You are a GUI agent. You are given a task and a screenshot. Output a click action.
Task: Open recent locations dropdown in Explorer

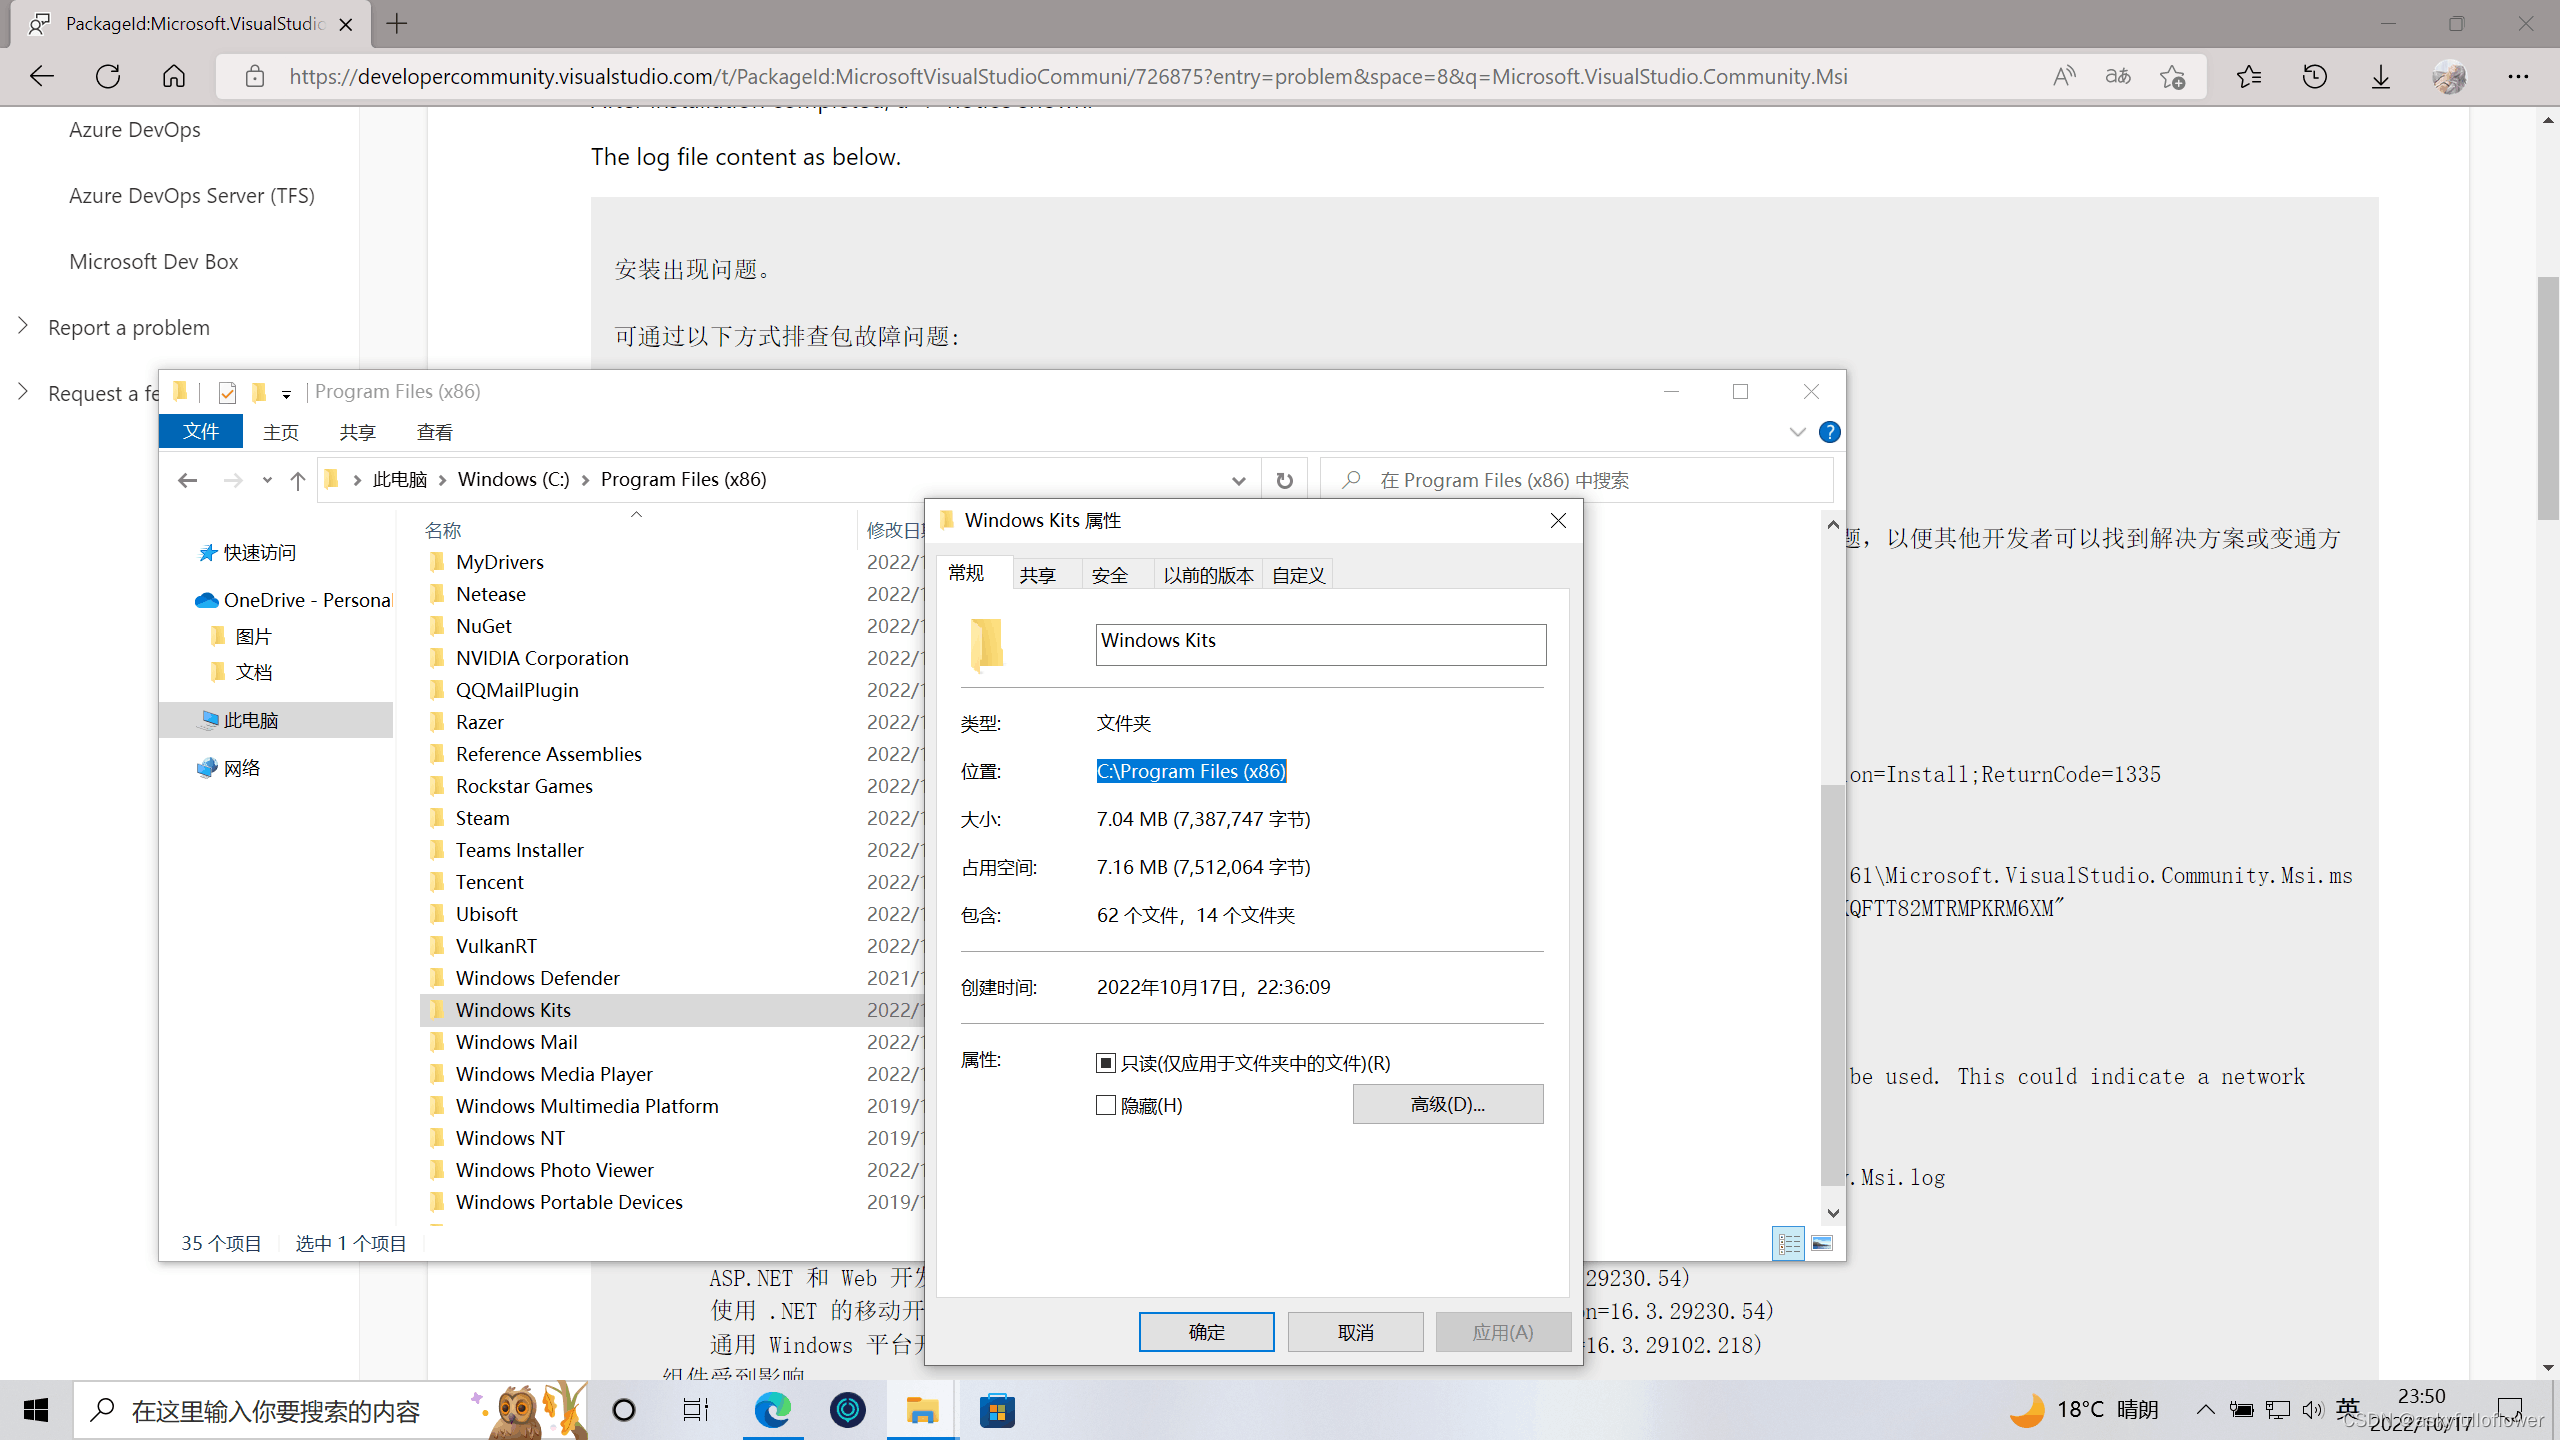point(266,480)
